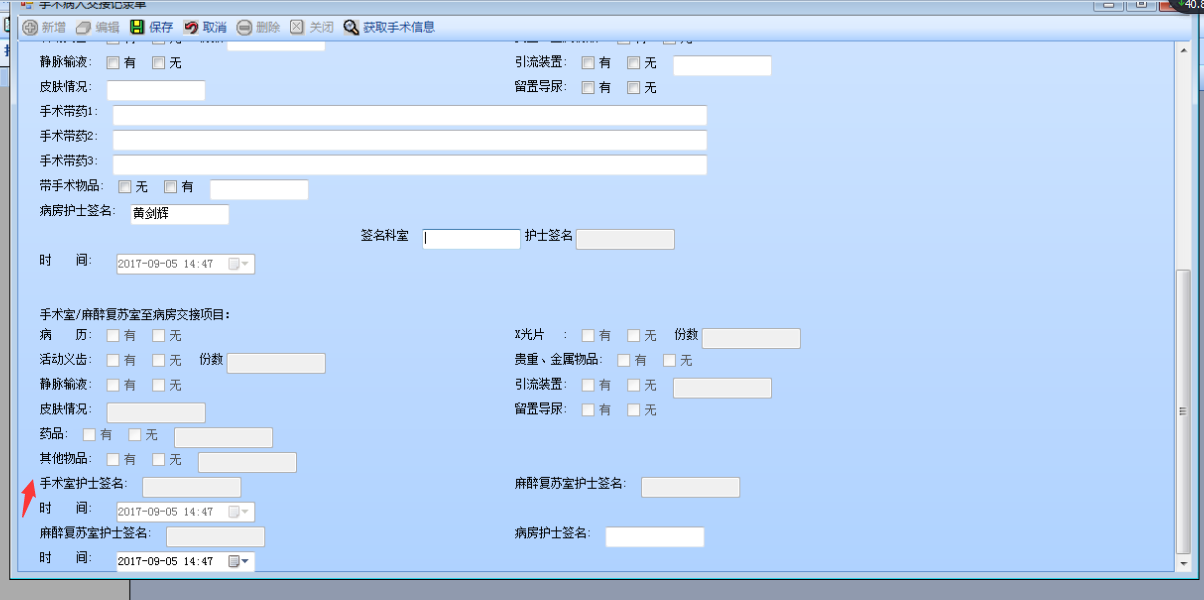Check 有 for 其他物品
This screenshot has height=600, width=1204.
(x=113, y=460)
